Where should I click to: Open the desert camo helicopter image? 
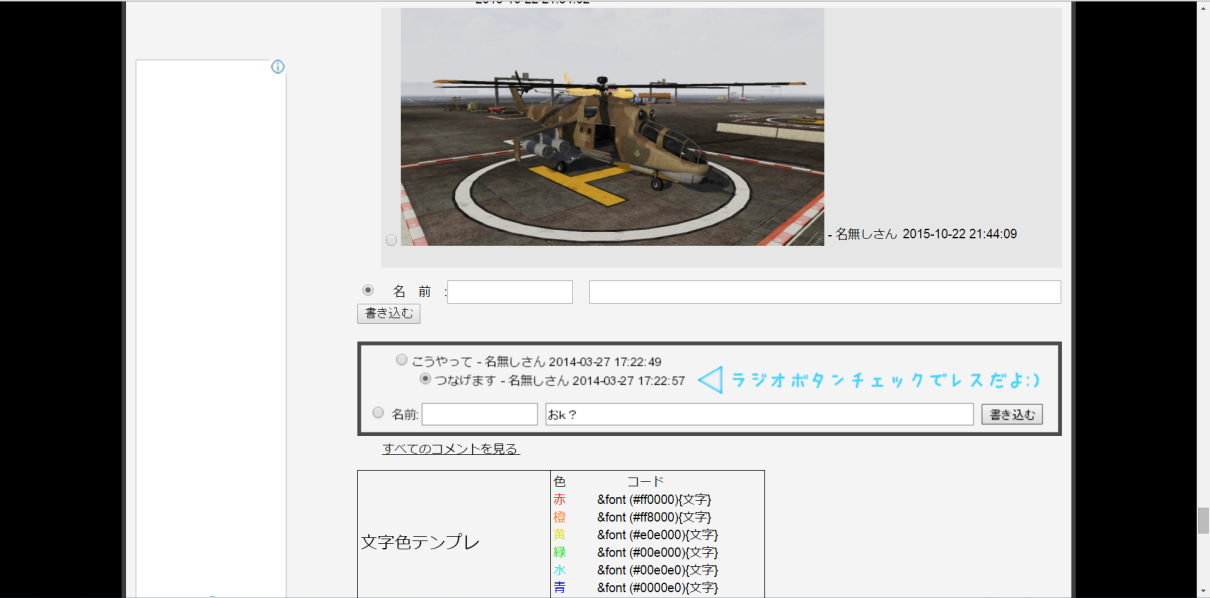point(612,127)
